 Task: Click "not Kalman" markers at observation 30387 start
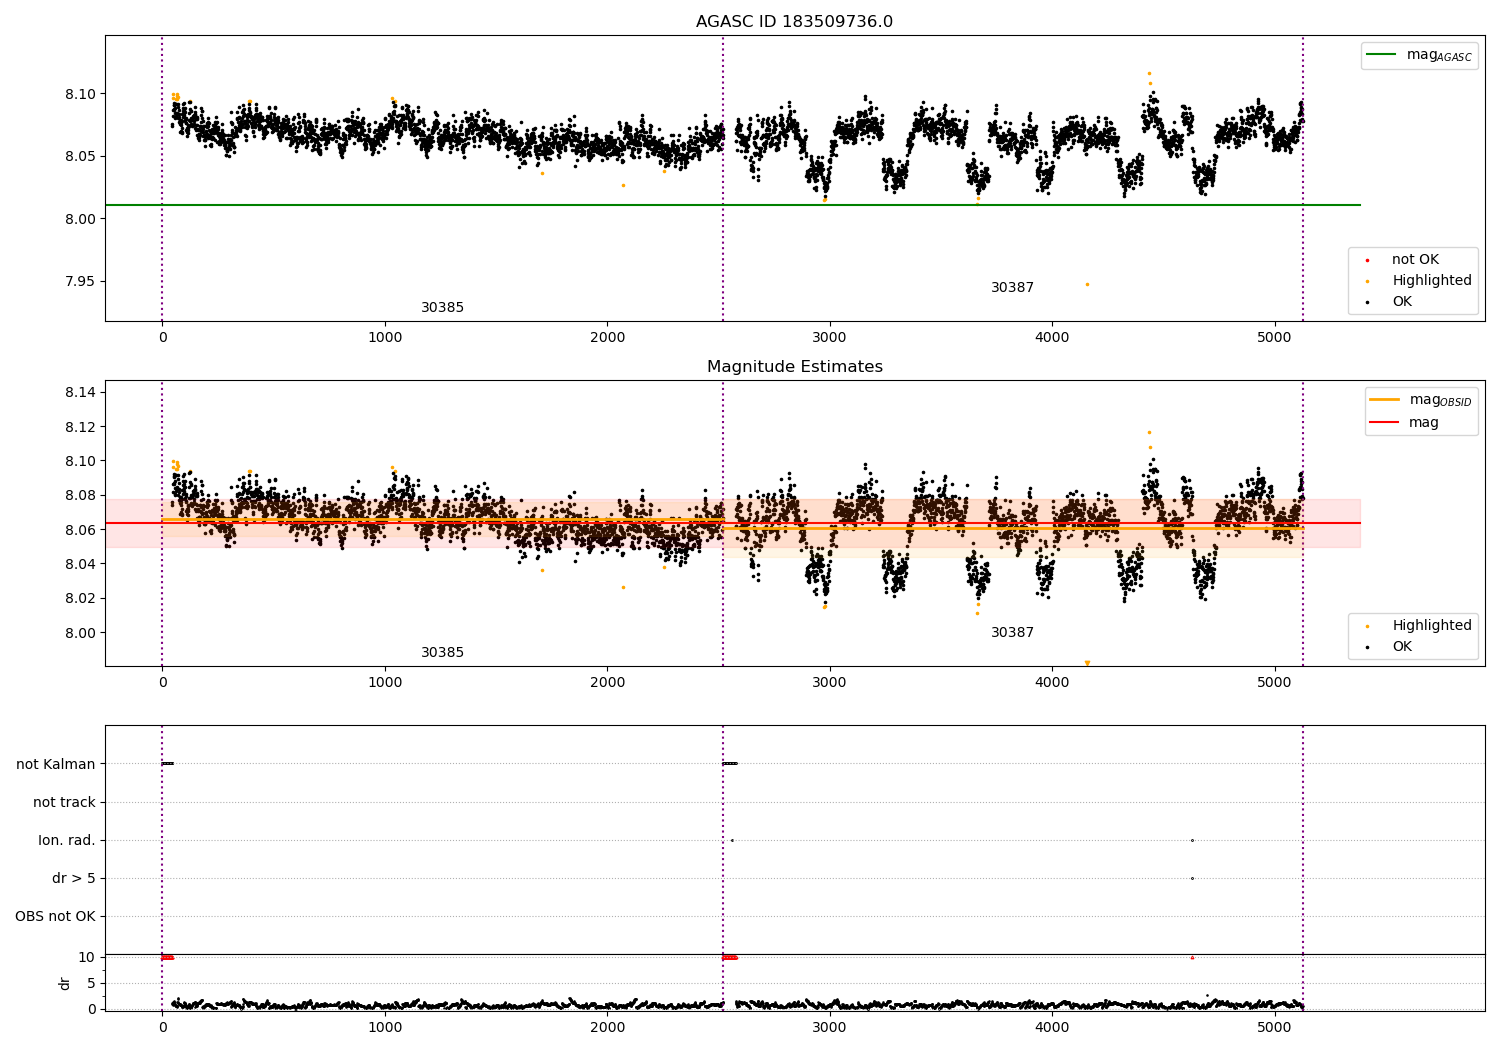pyautogui.click(x=730, y=763)
